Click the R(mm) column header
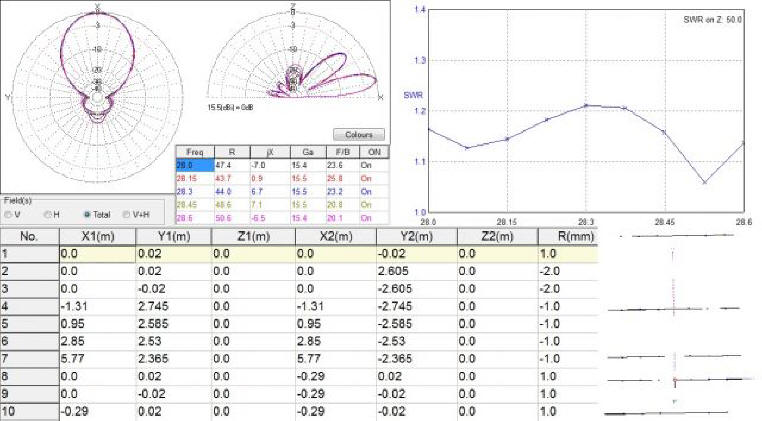 [x=568, y=237]
